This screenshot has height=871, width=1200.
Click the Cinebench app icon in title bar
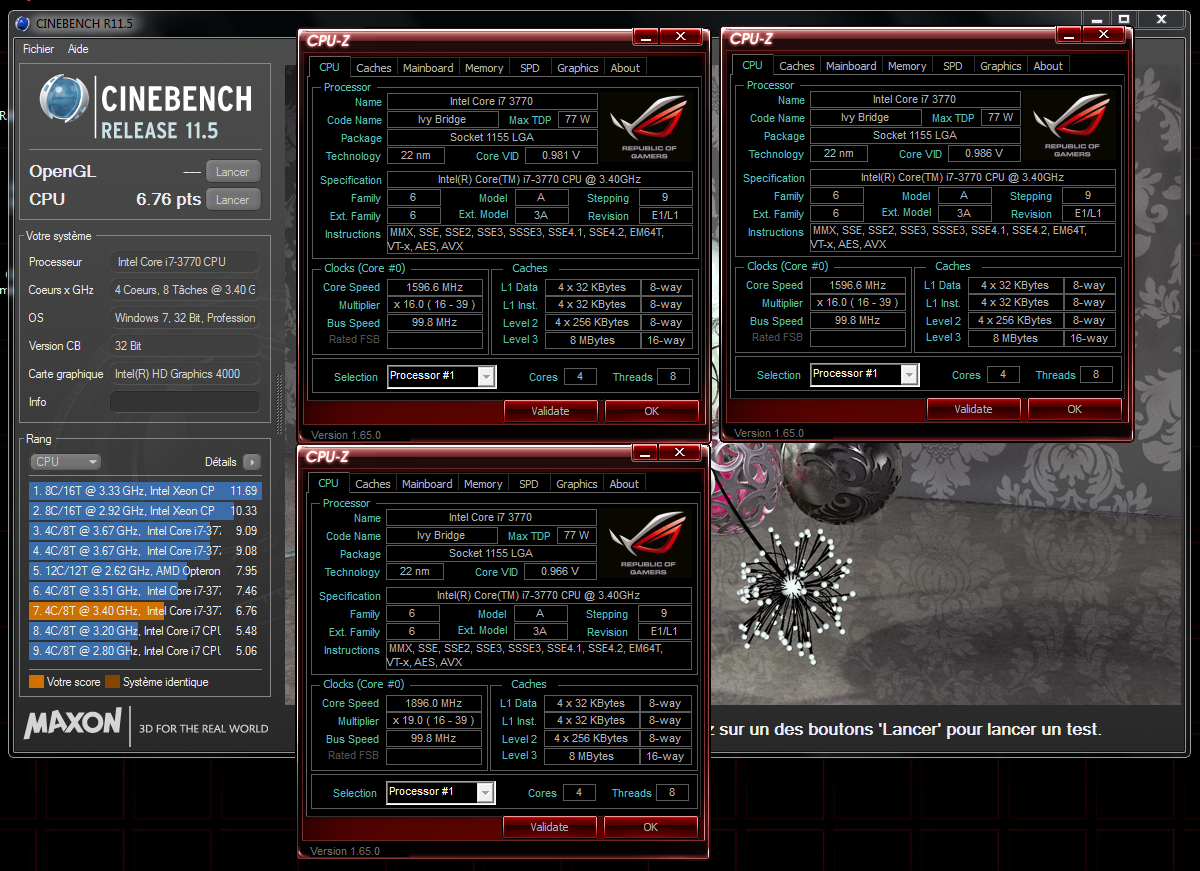[22, 22]
